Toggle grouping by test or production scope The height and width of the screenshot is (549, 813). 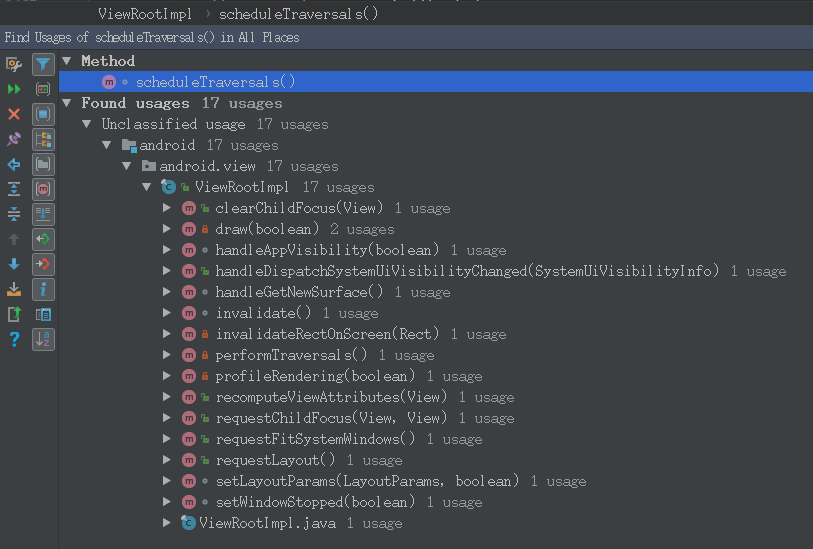[x=43, y=89]
